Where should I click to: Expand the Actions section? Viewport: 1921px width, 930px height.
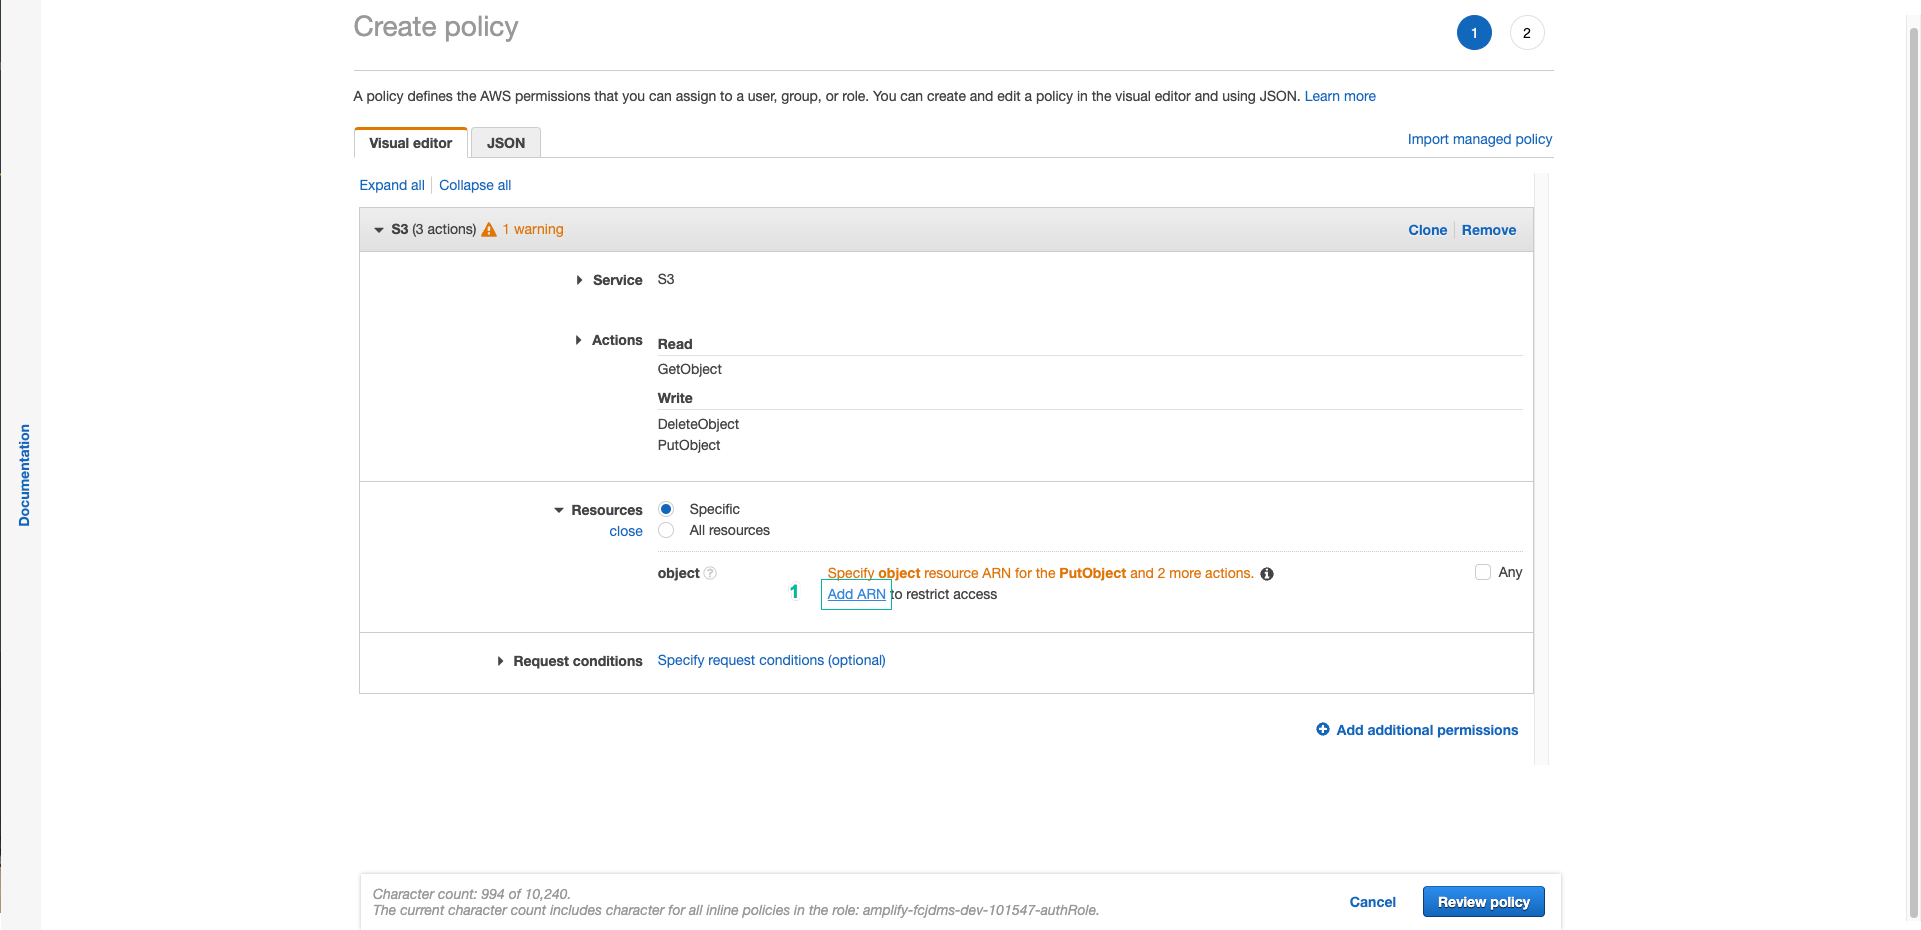(x=578, y=340)
